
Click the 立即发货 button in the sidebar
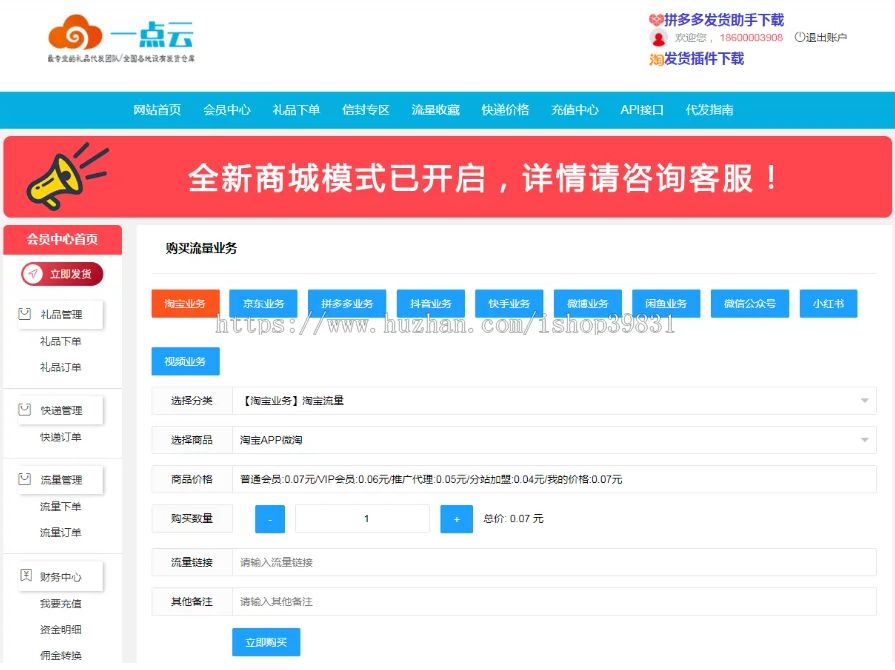pyautogui.click(x=62, y=274)
